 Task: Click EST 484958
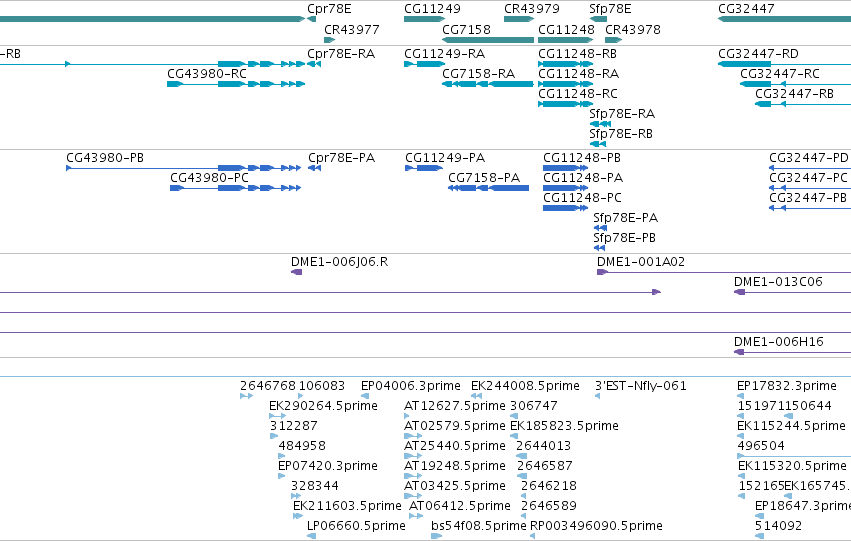pos(281,456)
